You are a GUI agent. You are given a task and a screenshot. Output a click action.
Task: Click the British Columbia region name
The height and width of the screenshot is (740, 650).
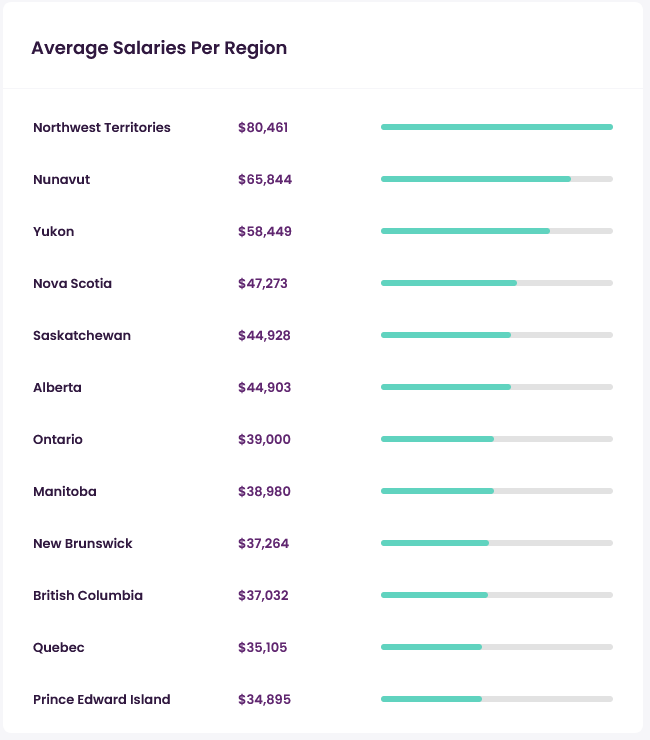coord(88,595)
